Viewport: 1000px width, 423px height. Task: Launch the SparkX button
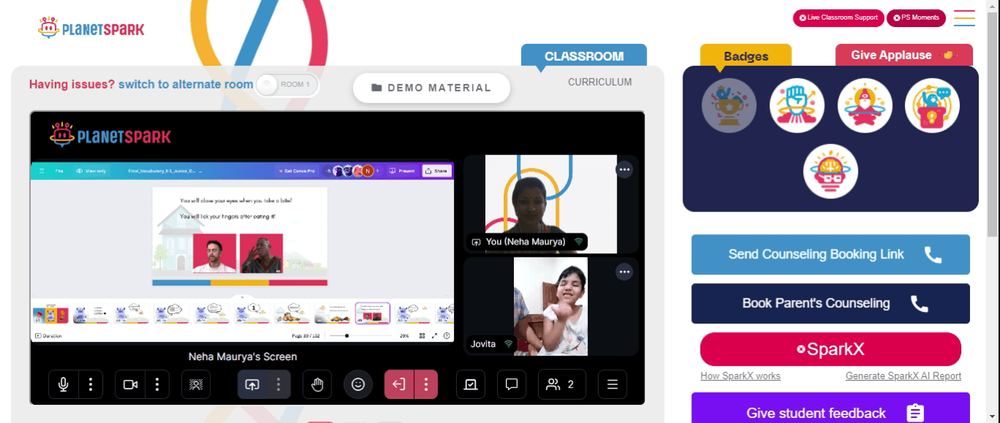[830, 349]
